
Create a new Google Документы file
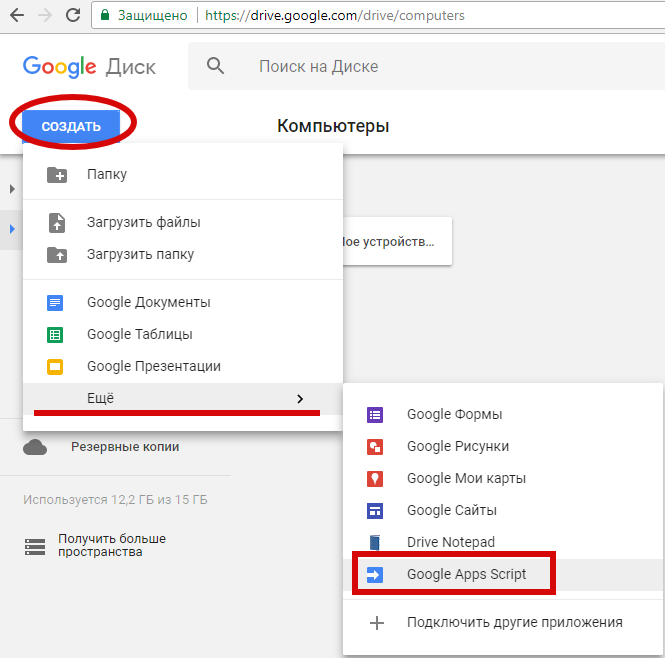click(x=183, y=302)
